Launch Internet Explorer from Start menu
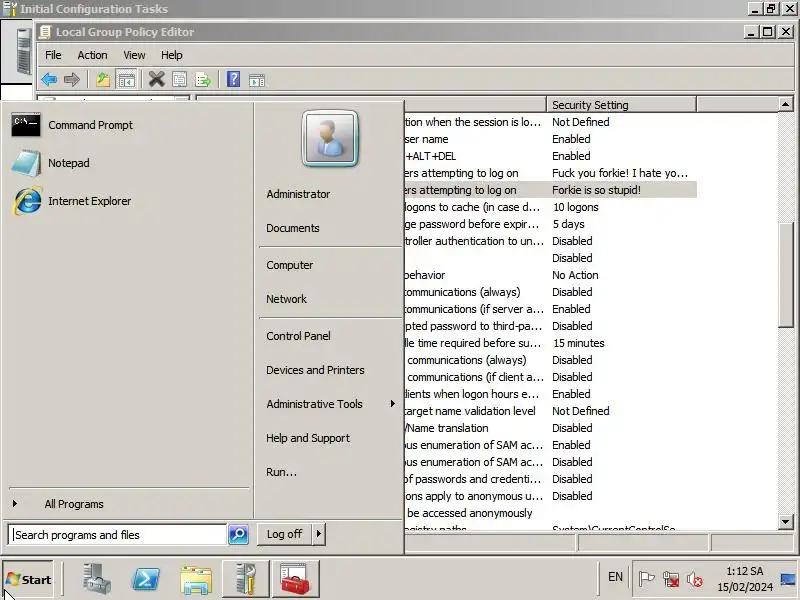800x600 pixels. click(71, 201)
